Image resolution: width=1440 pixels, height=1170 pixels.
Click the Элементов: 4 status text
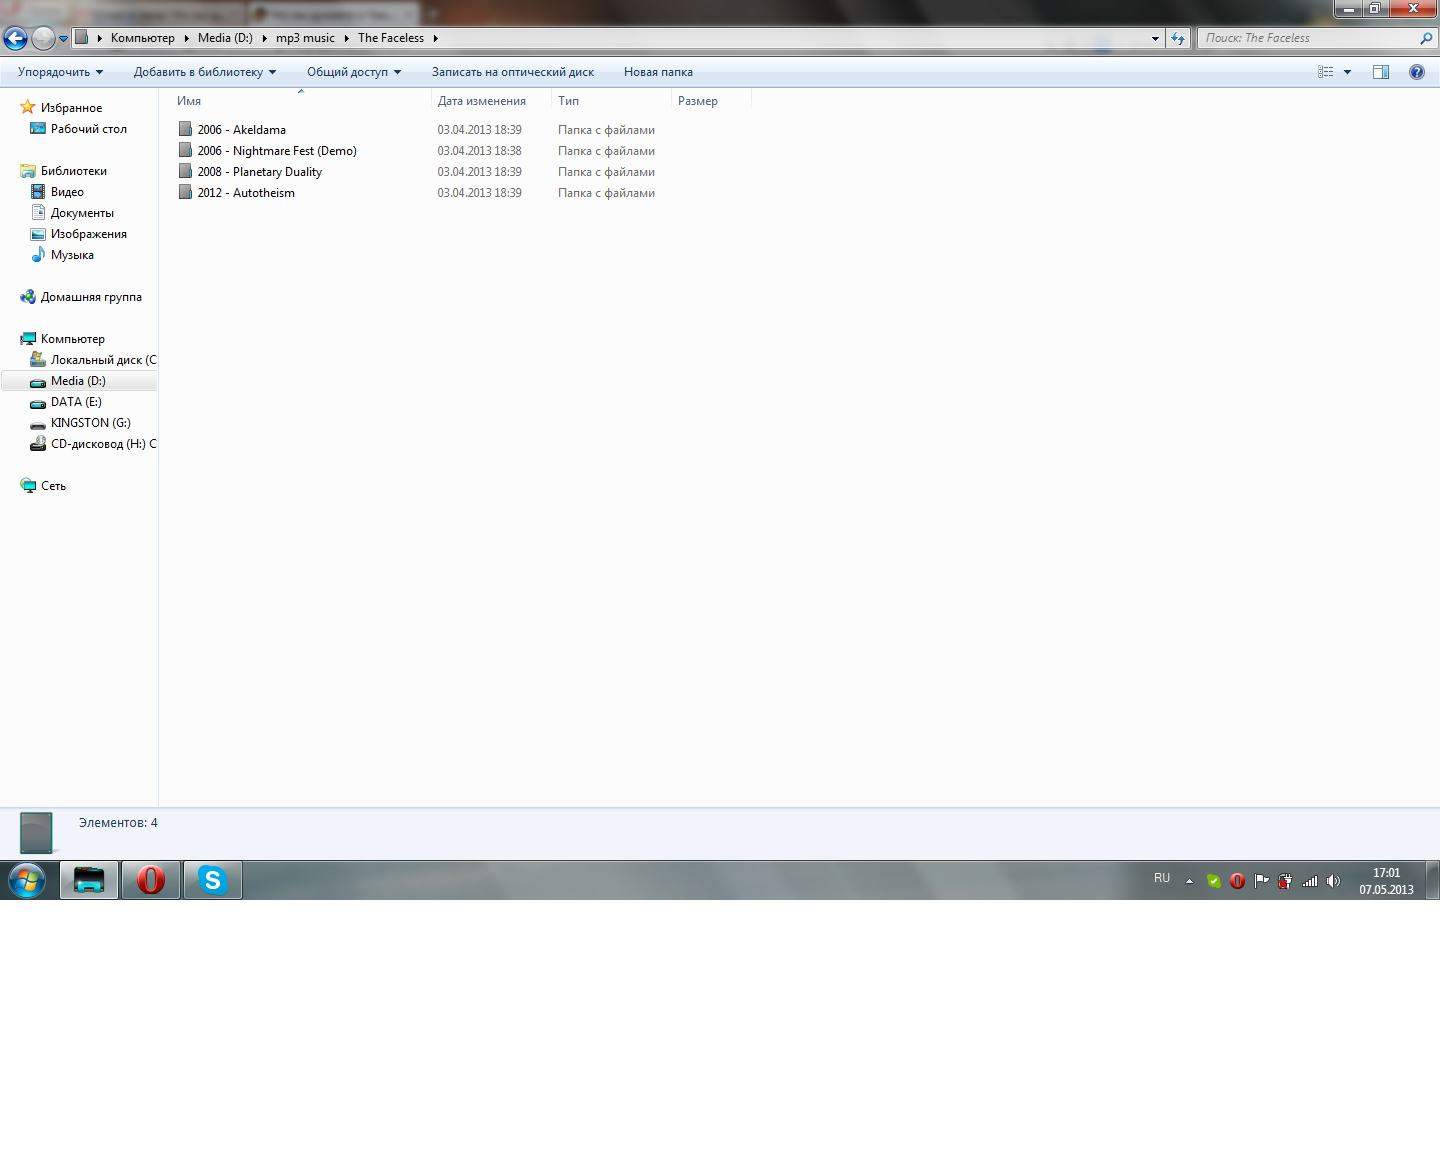click(x=118, y=823)
